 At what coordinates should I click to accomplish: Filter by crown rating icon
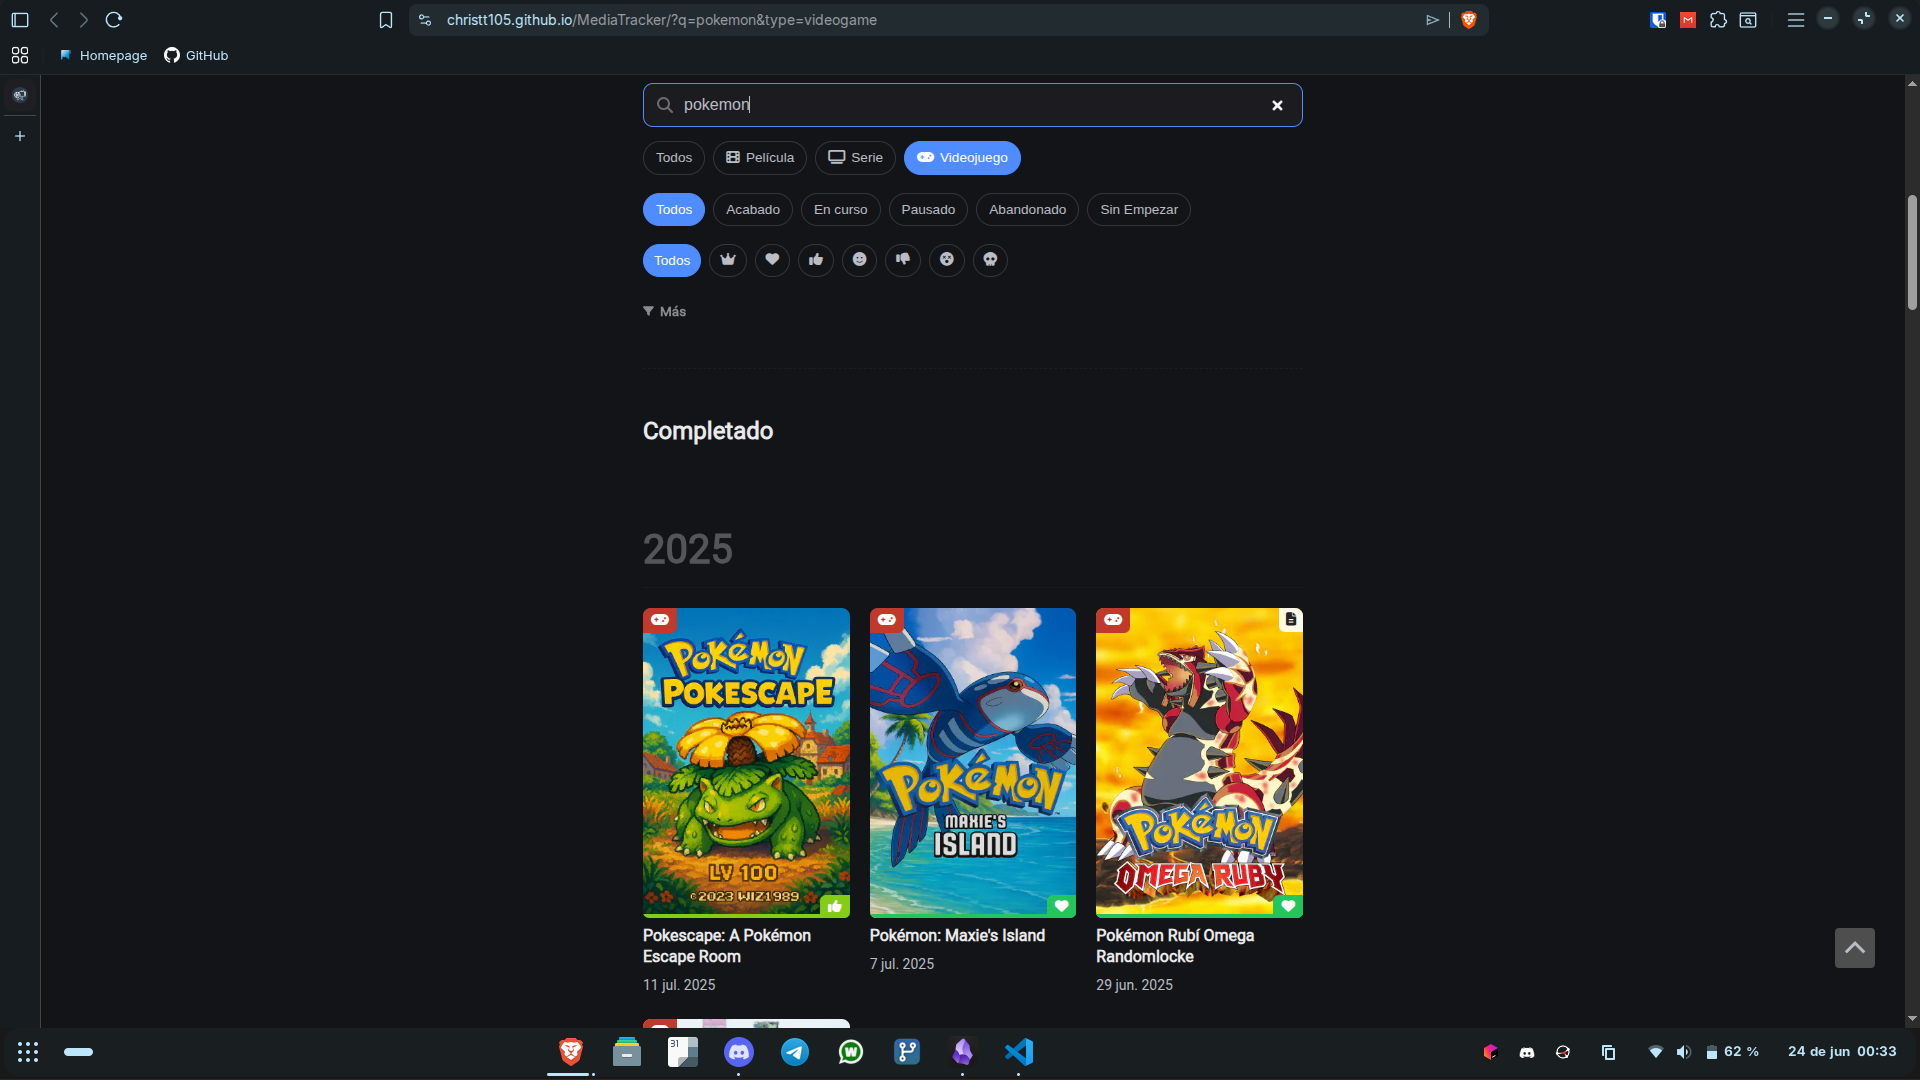(x=728, y=260)
